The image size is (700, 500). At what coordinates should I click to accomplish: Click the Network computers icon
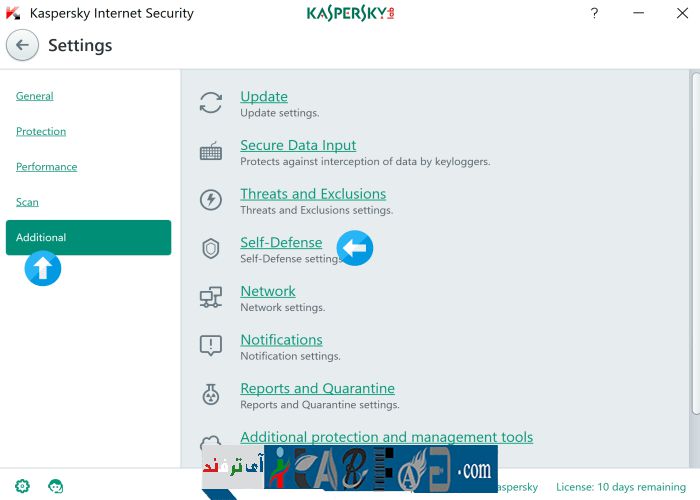(x=211, y=297)
